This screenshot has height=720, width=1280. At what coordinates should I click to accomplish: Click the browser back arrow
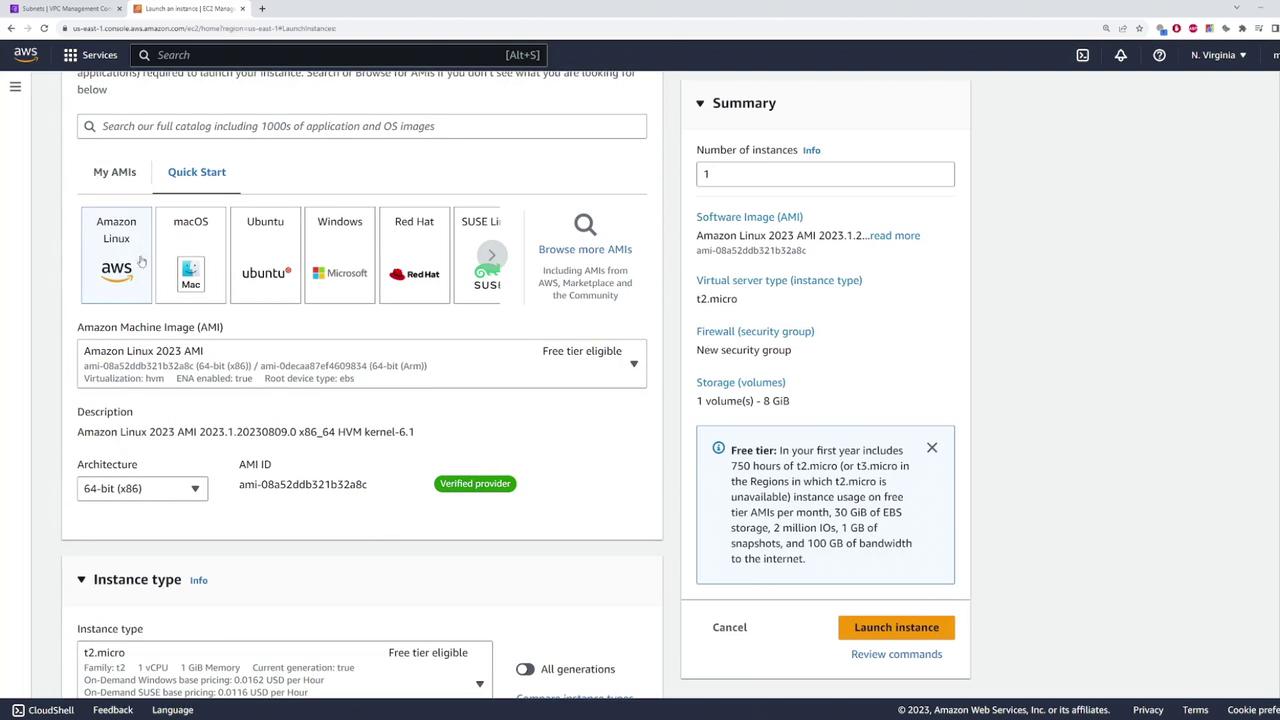(x=12, y=28)
